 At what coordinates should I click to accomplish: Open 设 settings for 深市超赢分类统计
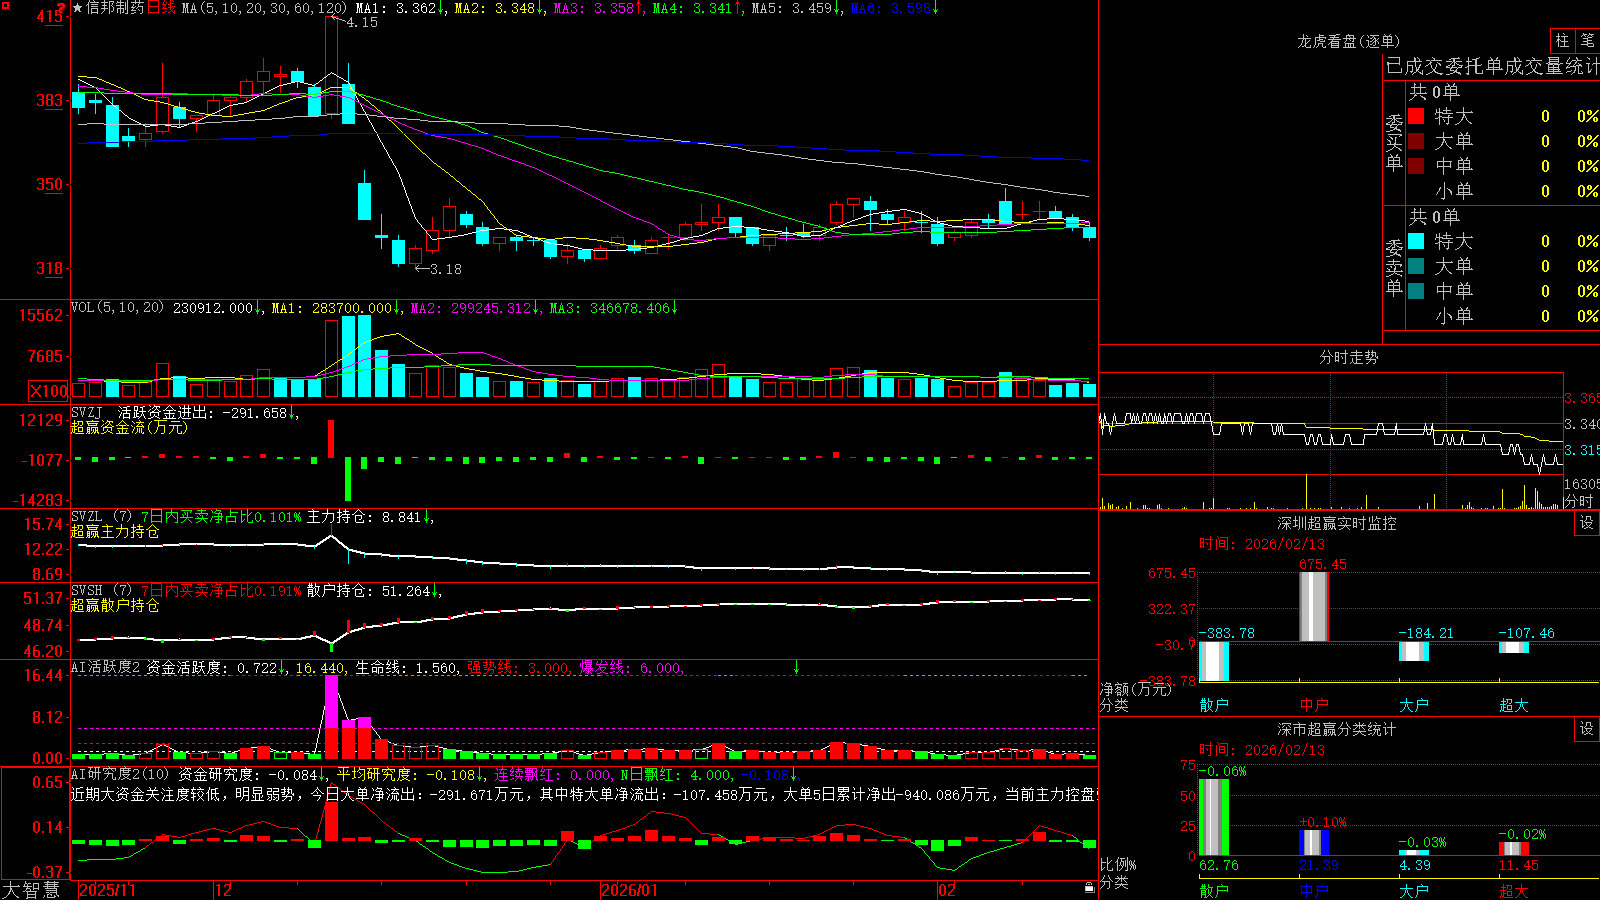tap(1587, 729)
